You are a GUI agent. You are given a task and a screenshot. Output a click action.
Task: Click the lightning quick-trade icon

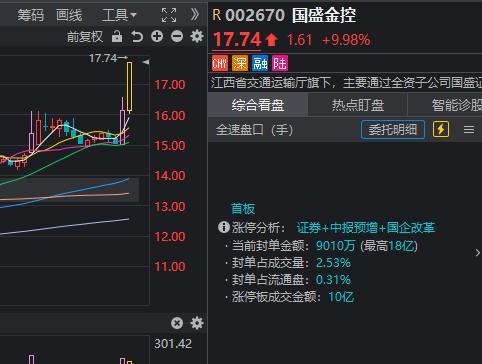click(441, 129)
